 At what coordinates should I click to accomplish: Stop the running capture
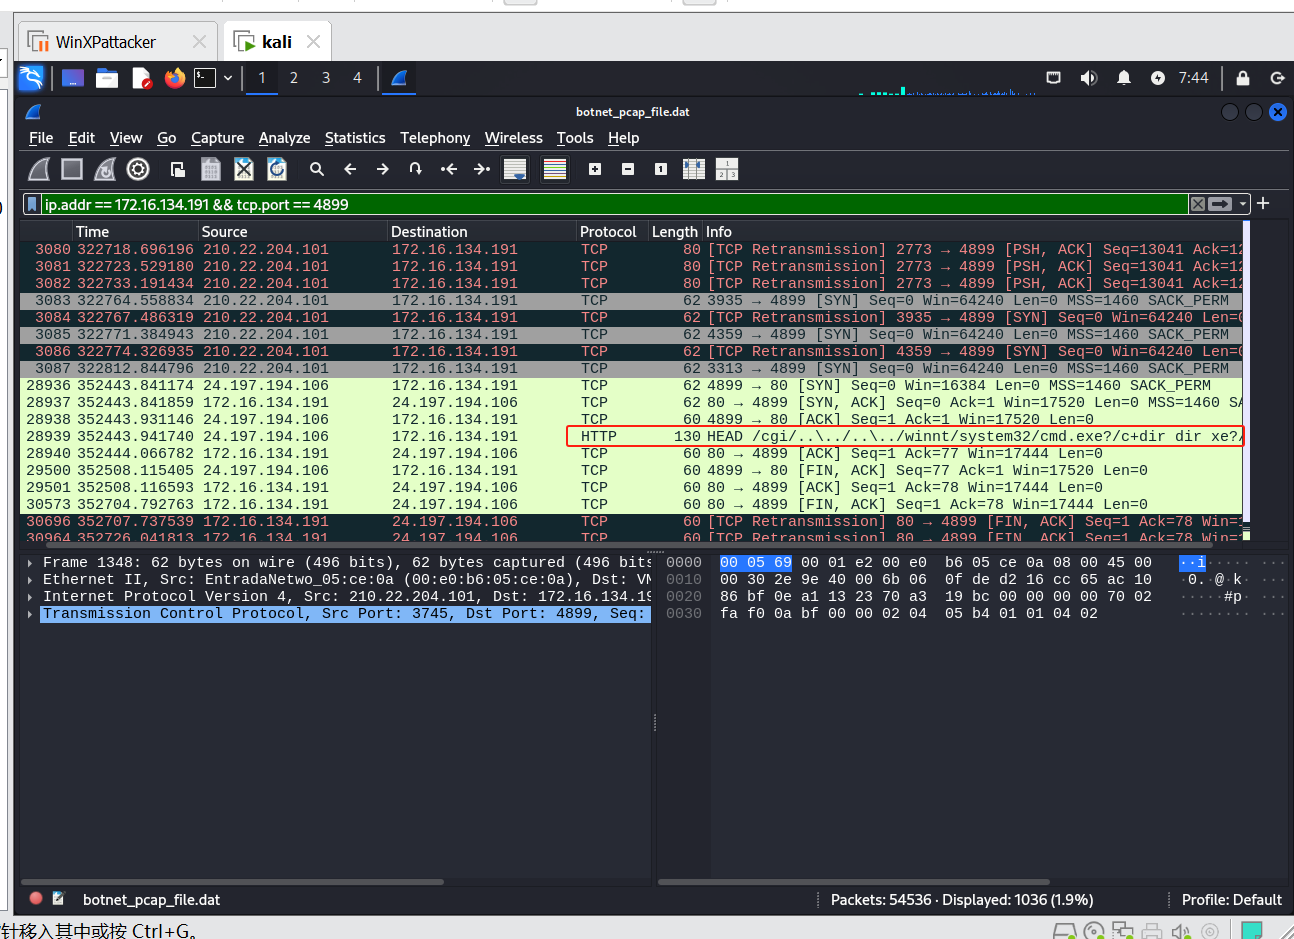tap(72, 169)
